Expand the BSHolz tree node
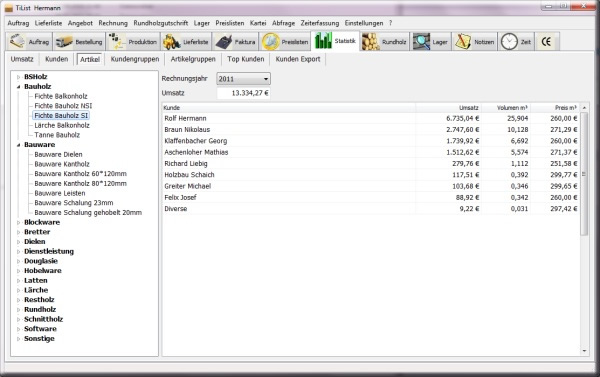600x377 pixels. coord(18,77)
